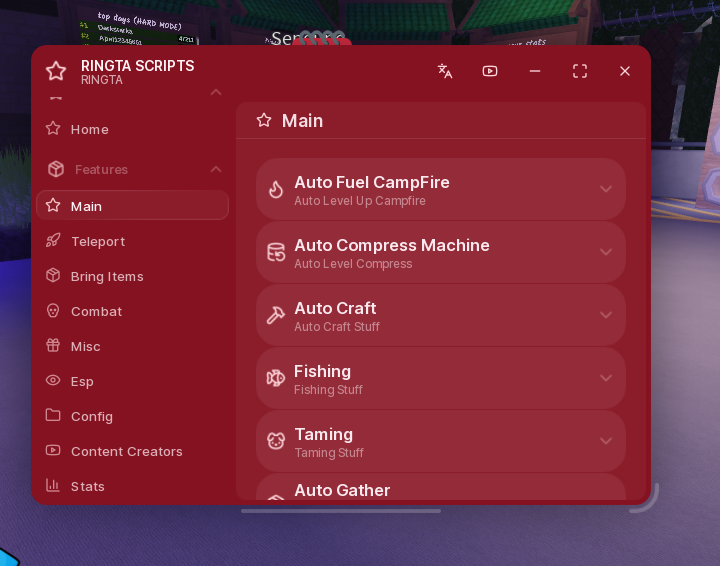
Task: Collapse the Features group chevron
Action: 216,169
